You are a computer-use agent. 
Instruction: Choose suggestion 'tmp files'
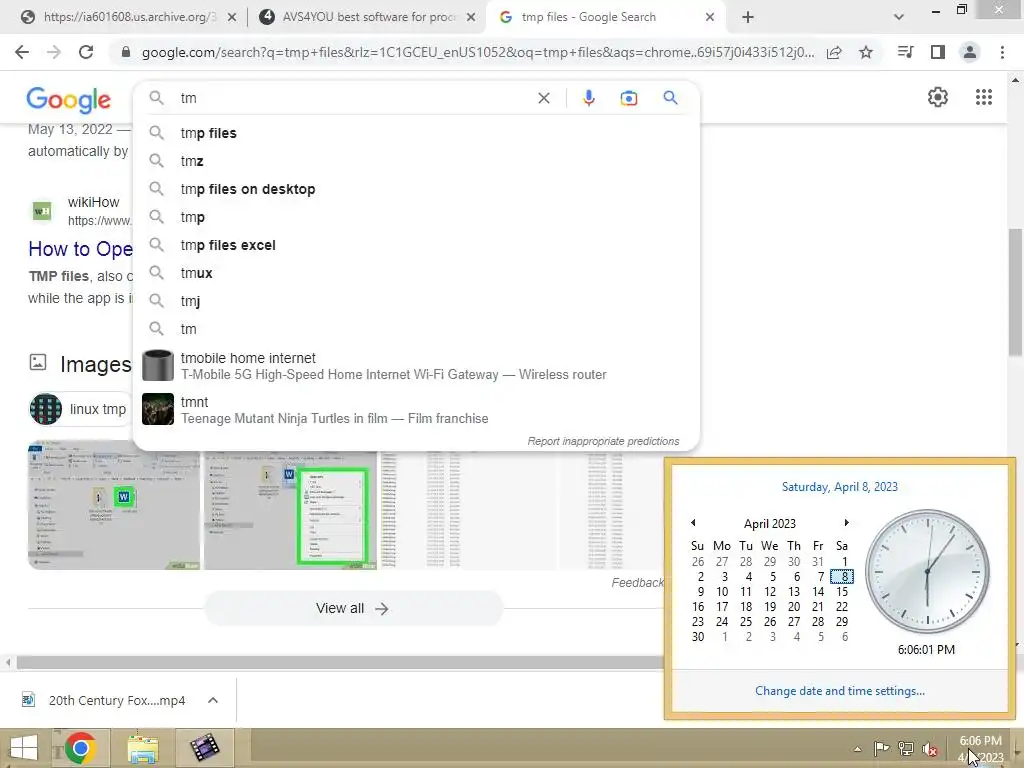point(416,133)
